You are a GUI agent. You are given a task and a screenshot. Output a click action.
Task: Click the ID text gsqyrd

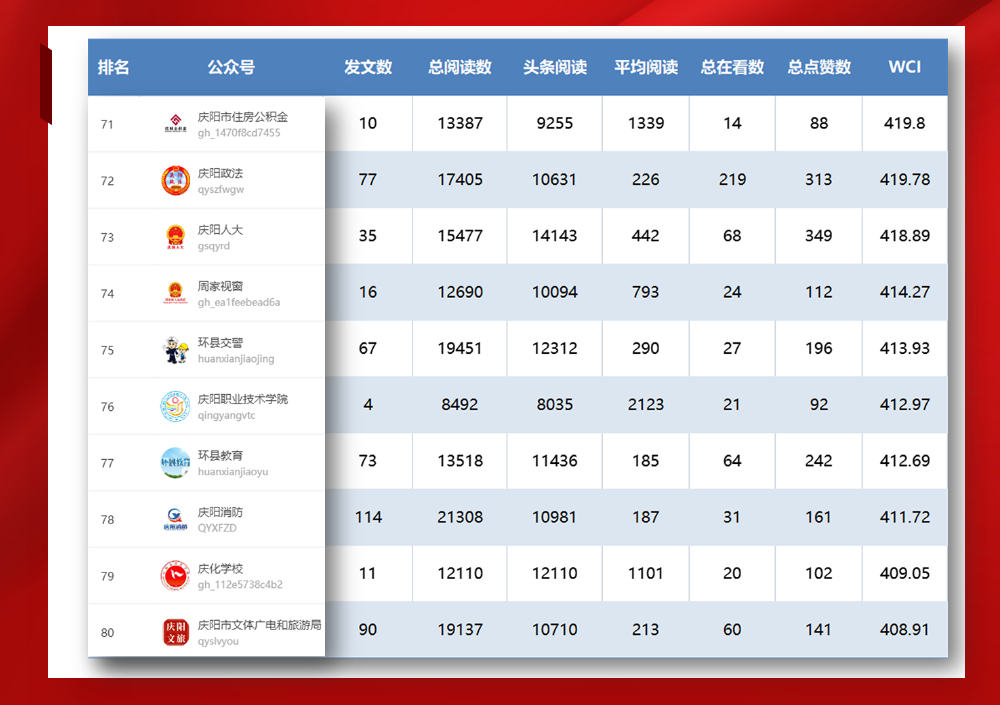coord(214,246)
